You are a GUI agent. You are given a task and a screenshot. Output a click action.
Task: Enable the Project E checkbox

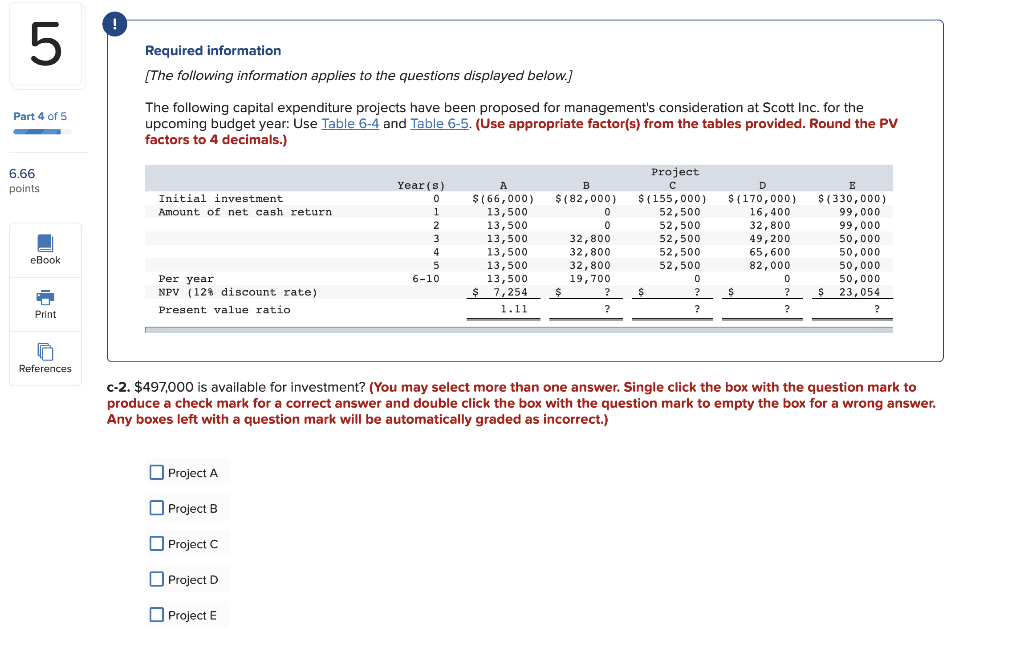pyautogui.click(x=156, y=615)
